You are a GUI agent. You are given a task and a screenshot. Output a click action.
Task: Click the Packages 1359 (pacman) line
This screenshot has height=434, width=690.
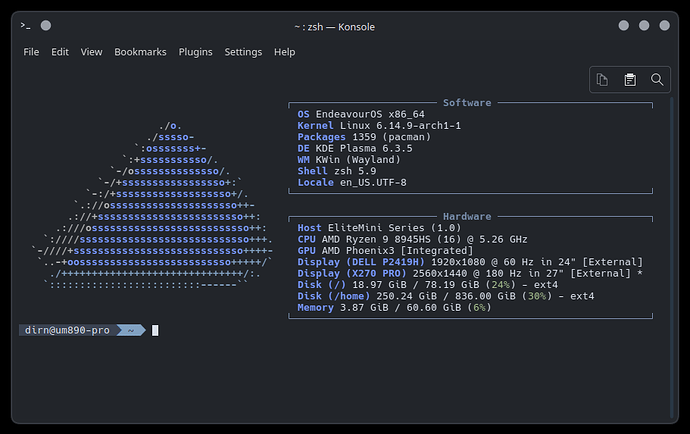pos(364,137)
